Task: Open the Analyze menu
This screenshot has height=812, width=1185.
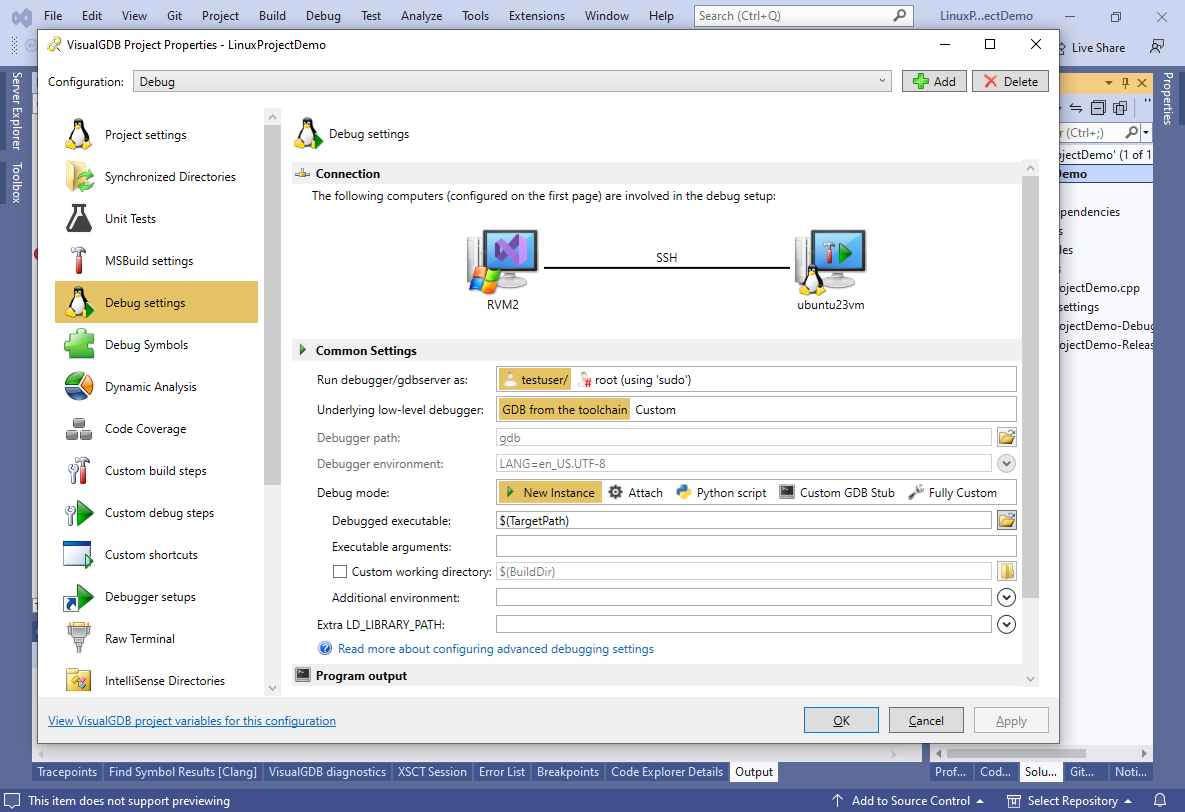Action: tap(422, 16)
